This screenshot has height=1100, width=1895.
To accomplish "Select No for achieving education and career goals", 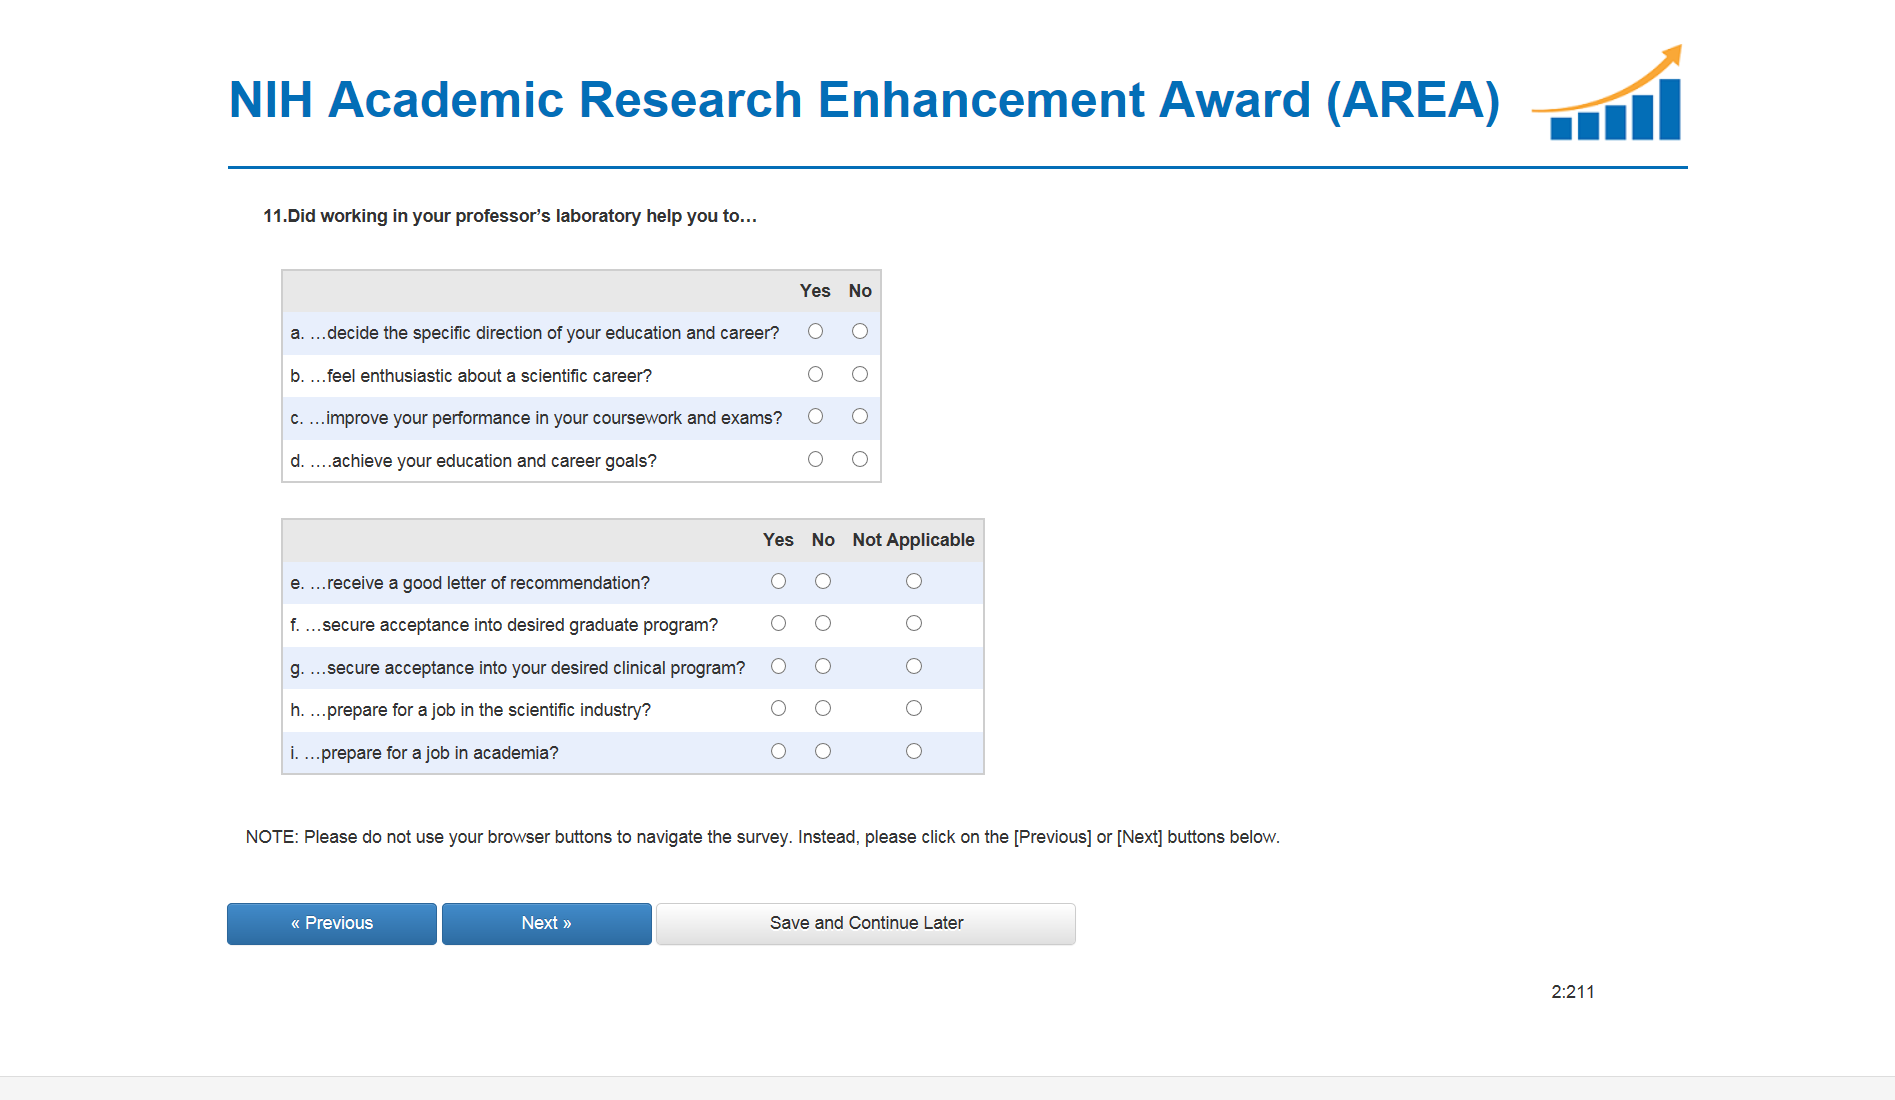I will 860,460.
